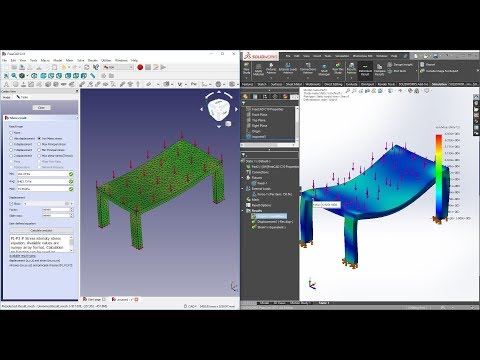Image resolution: width=480 pixels, height=360 pixels.
Task: Click SolidWorks New Study icon
Action: 247,65
